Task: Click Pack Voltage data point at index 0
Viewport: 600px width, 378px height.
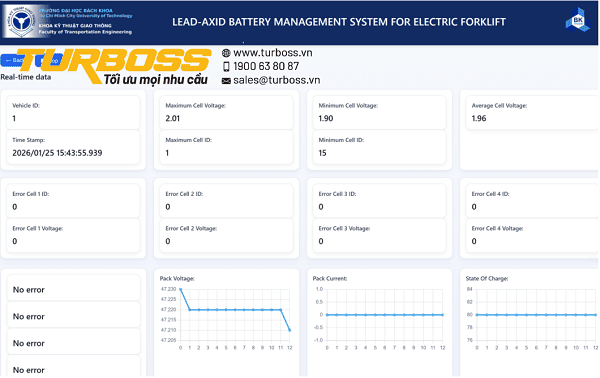Action: pyautogui.click(x=181, y=289)
